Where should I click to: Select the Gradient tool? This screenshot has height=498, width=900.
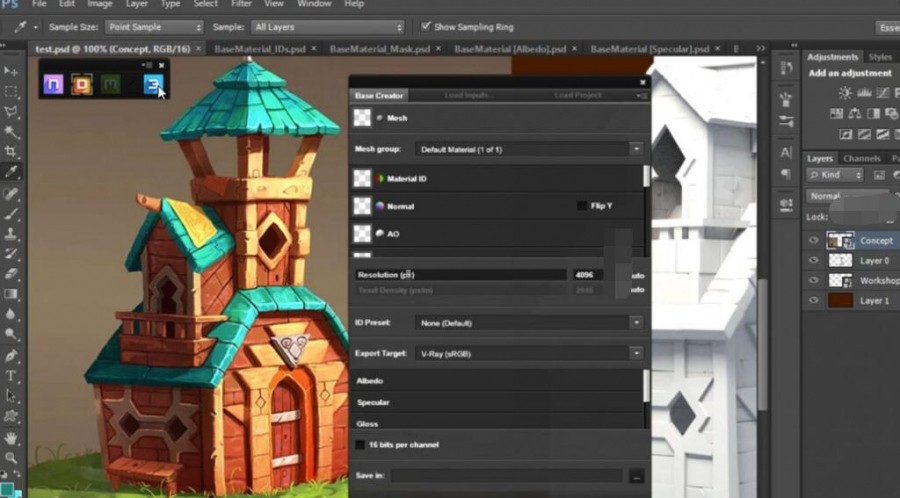10,294
